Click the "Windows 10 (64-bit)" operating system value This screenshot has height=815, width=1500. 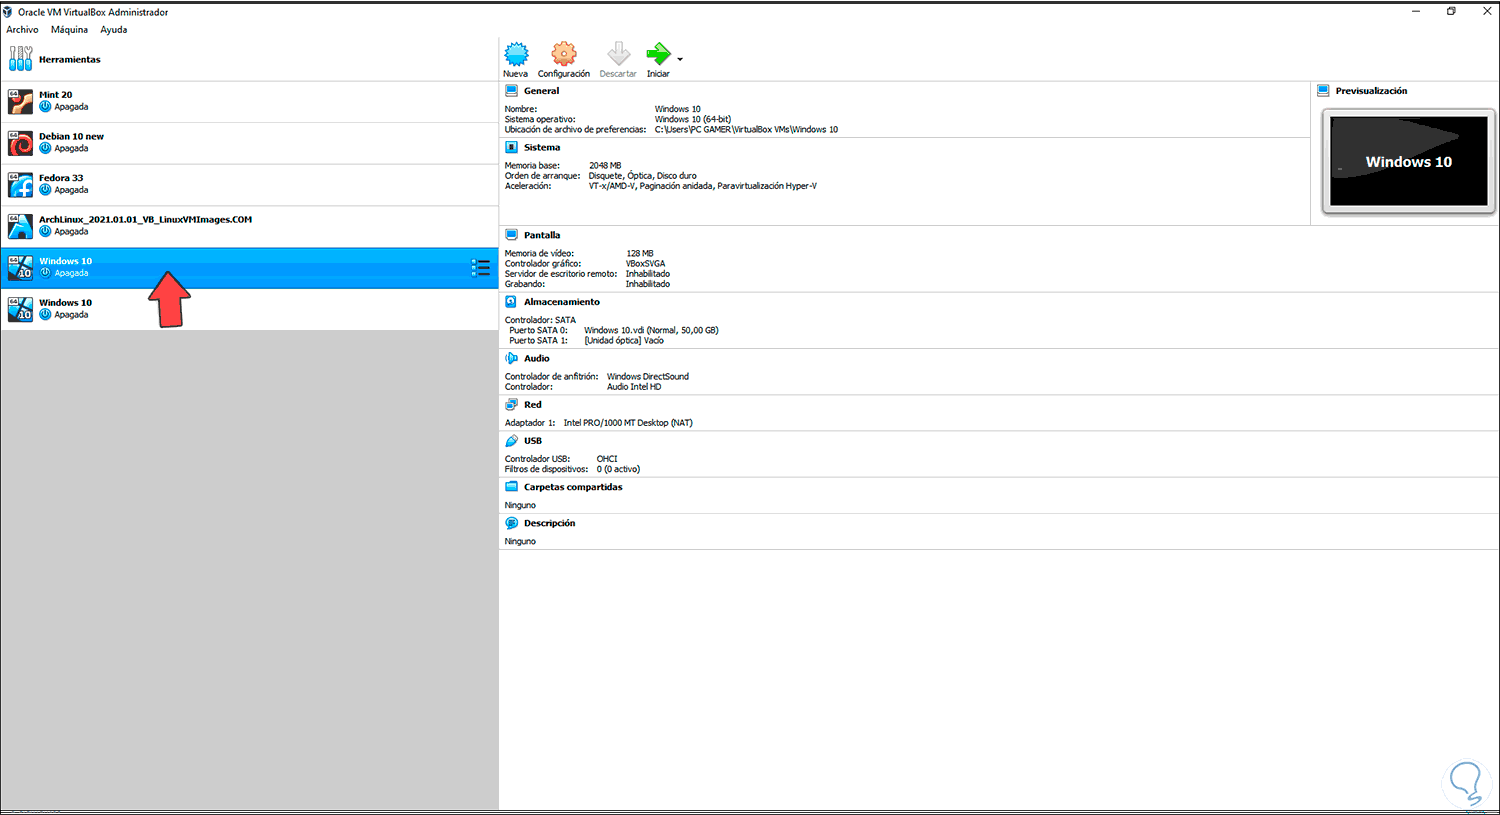[x=693, y=119]
